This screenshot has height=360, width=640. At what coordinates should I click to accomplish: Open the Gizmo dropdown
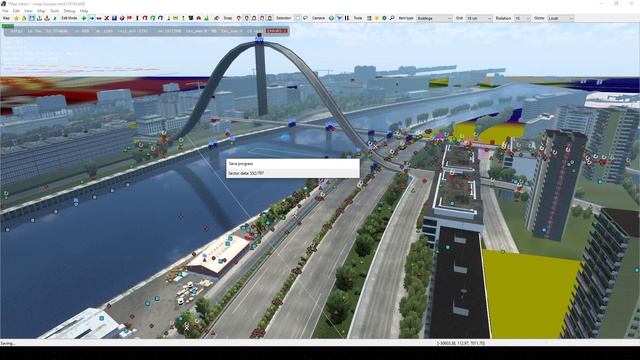(x=560, y=18)
